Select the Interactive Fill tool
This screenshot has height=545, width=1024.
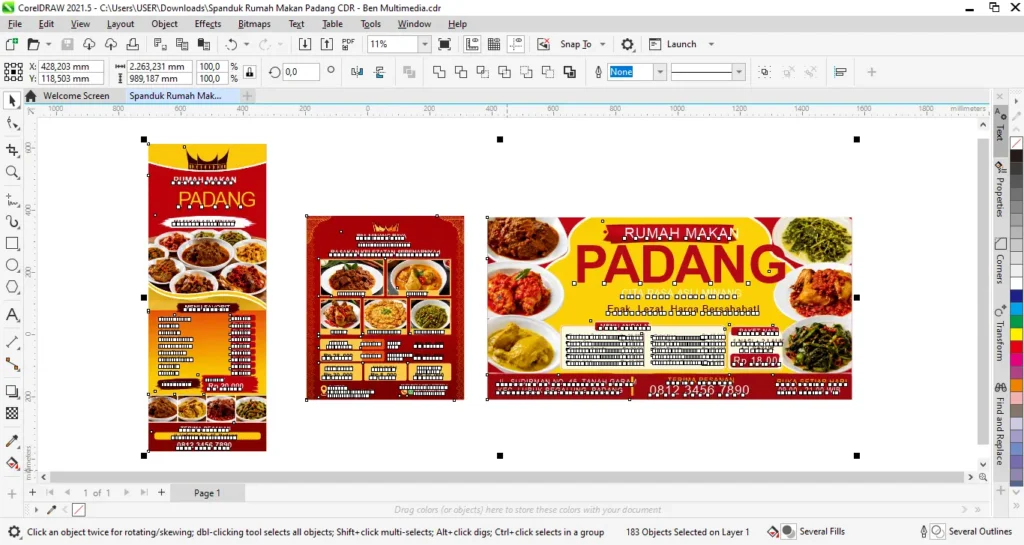pyautogui.click(x=12, y=463)
